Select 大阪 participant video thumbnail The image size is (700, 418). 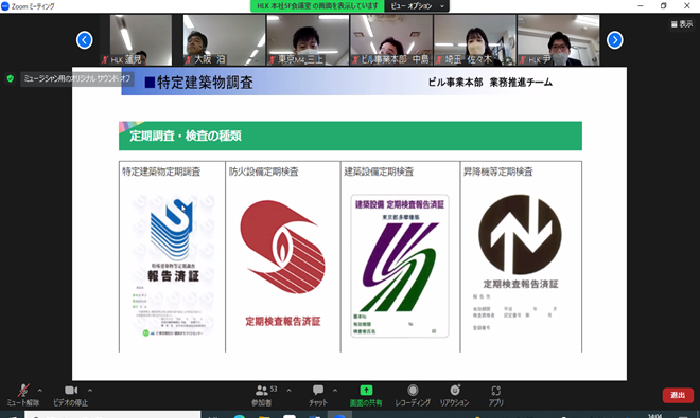(223, 40)
